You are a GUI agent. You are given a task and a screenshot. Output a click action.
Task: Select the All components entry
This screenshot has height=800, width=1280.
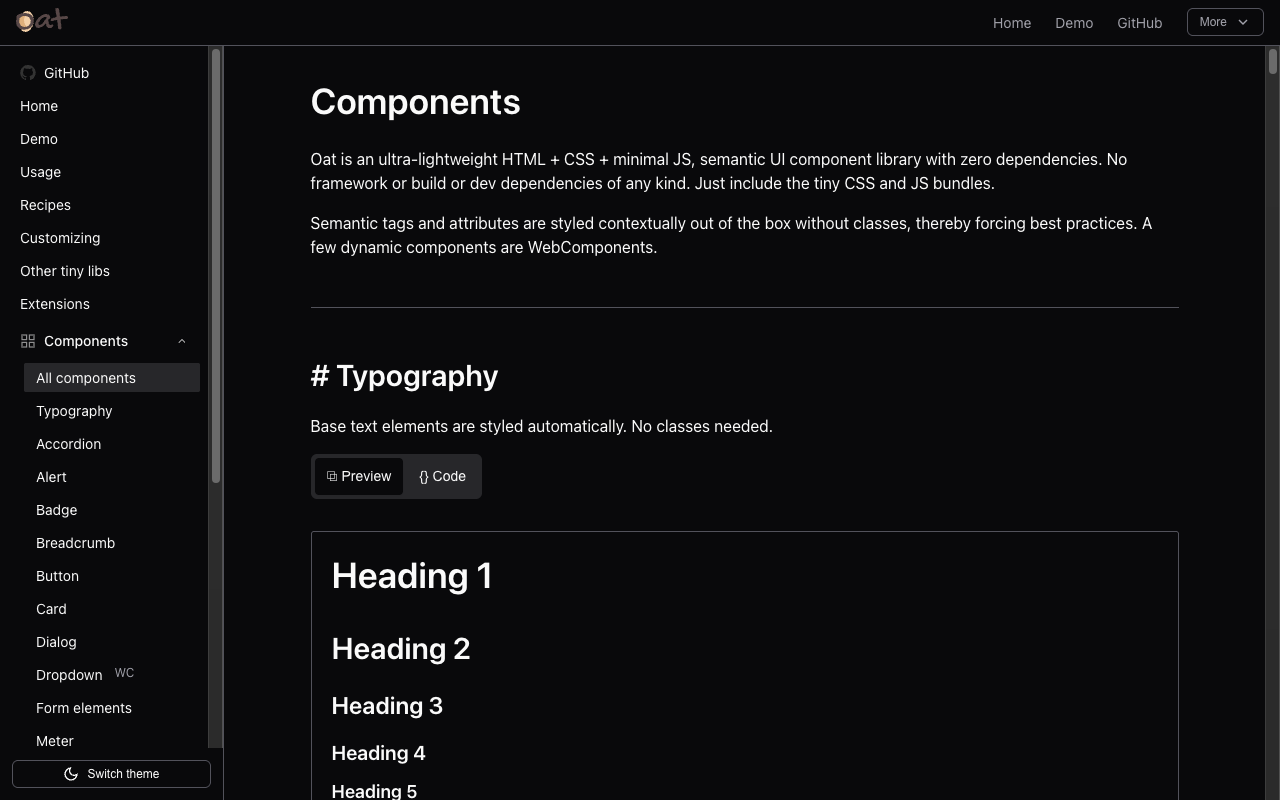tap(86, 377)
